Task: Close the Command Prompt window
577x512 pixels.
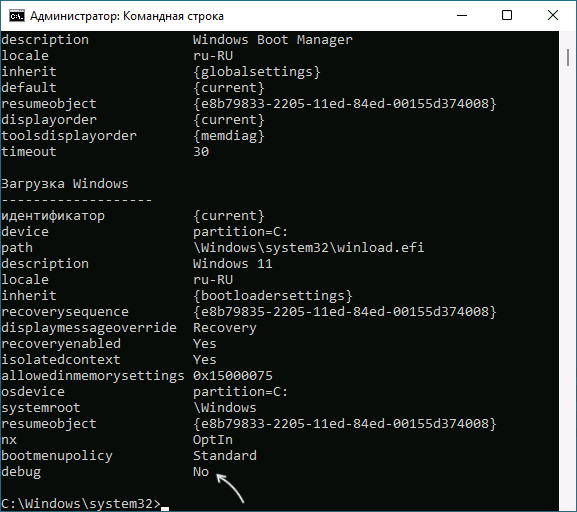Action: (553, 15)
